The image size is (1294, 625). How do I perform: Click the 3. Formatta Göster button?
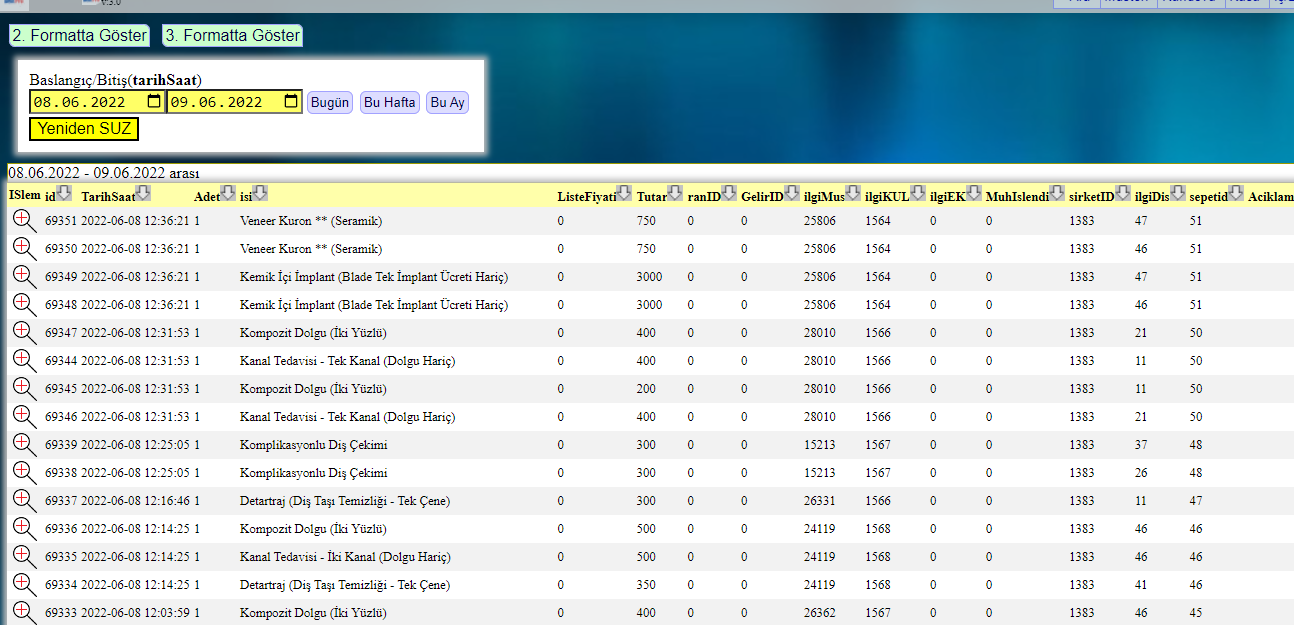tap(232, 36)
